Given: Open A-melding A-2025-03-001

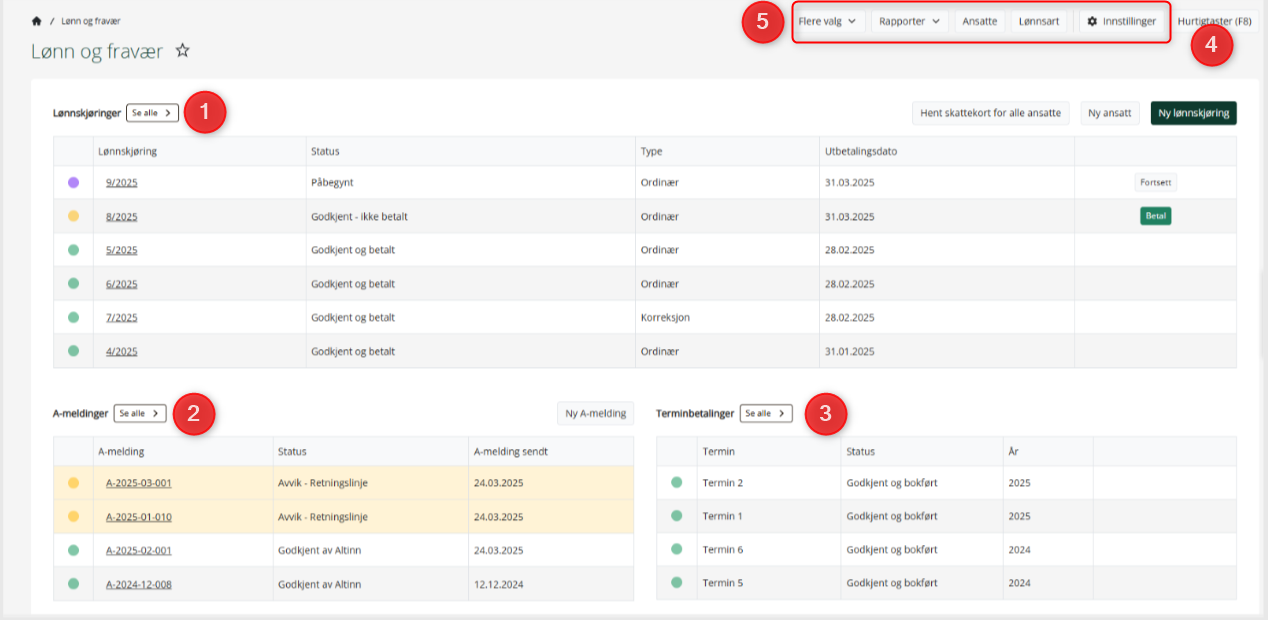Looking at the screenshot, I should tap(139, 483).
